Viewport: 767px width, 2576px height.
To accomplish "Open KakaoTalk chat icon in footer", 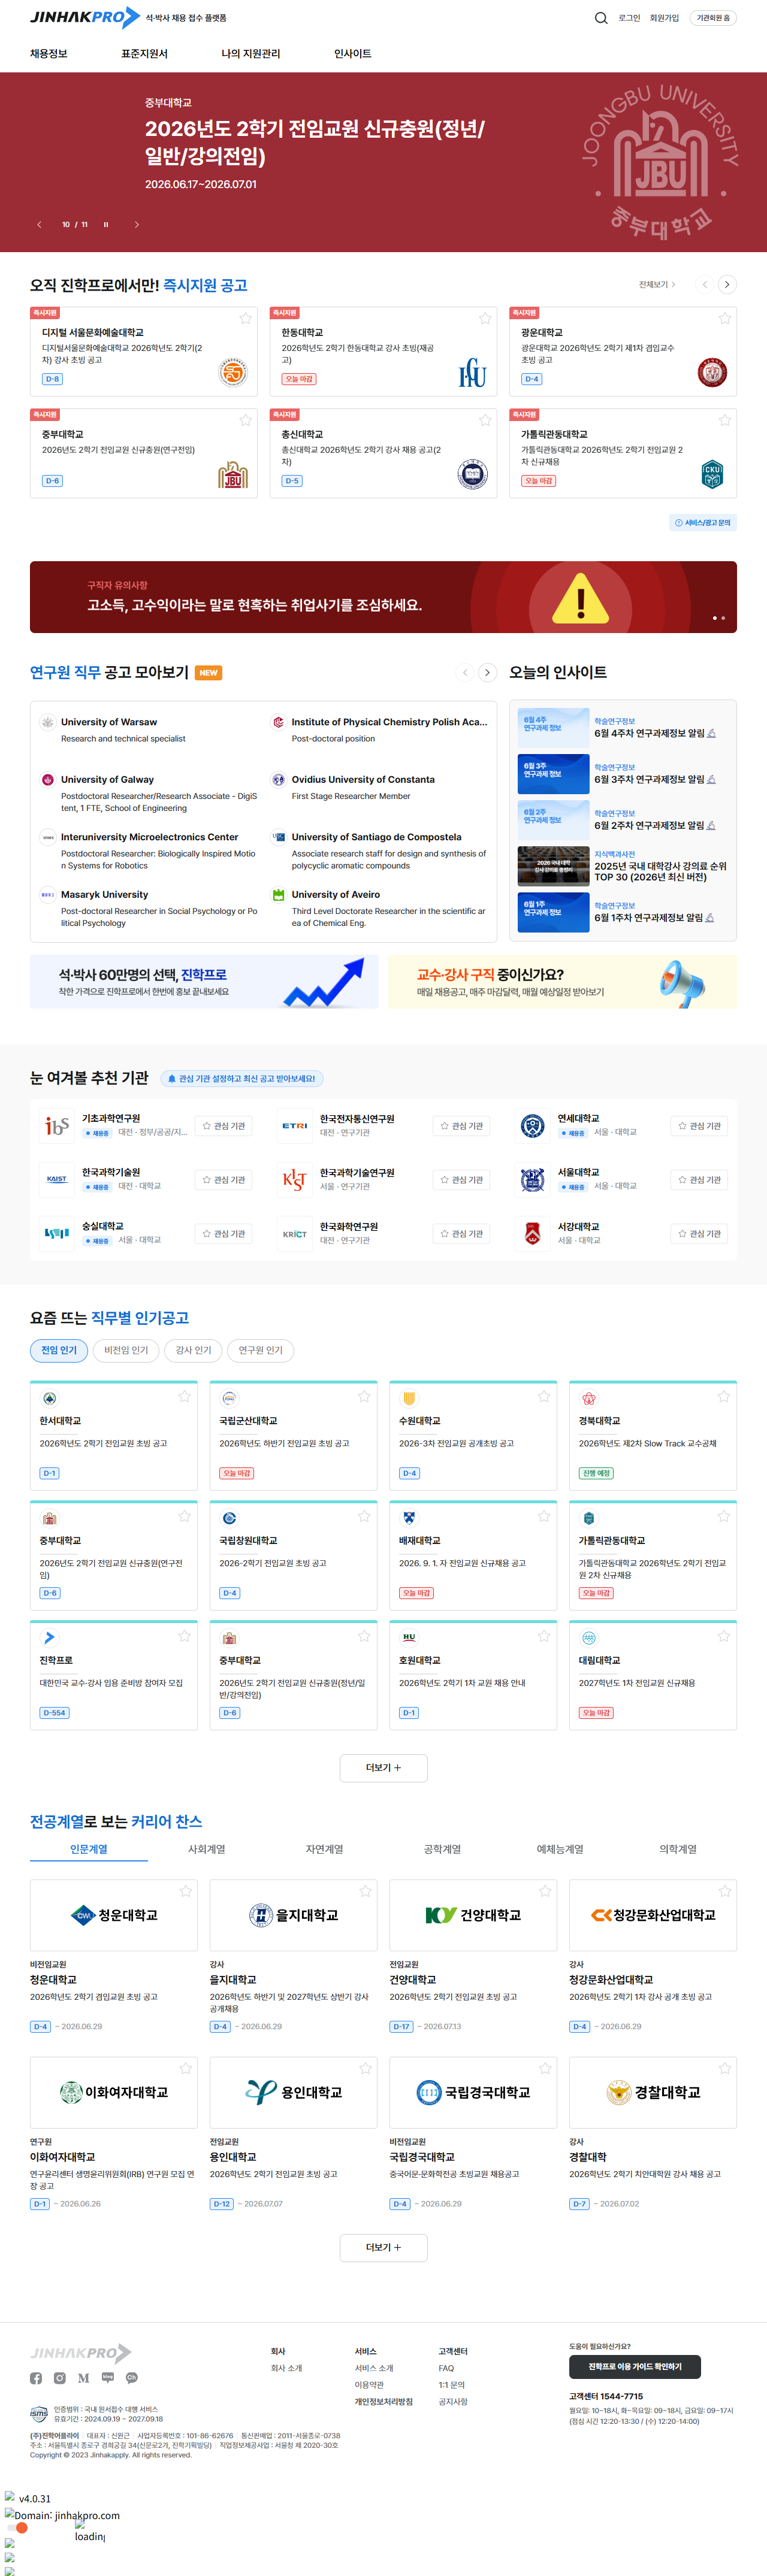I will 131,2378.
